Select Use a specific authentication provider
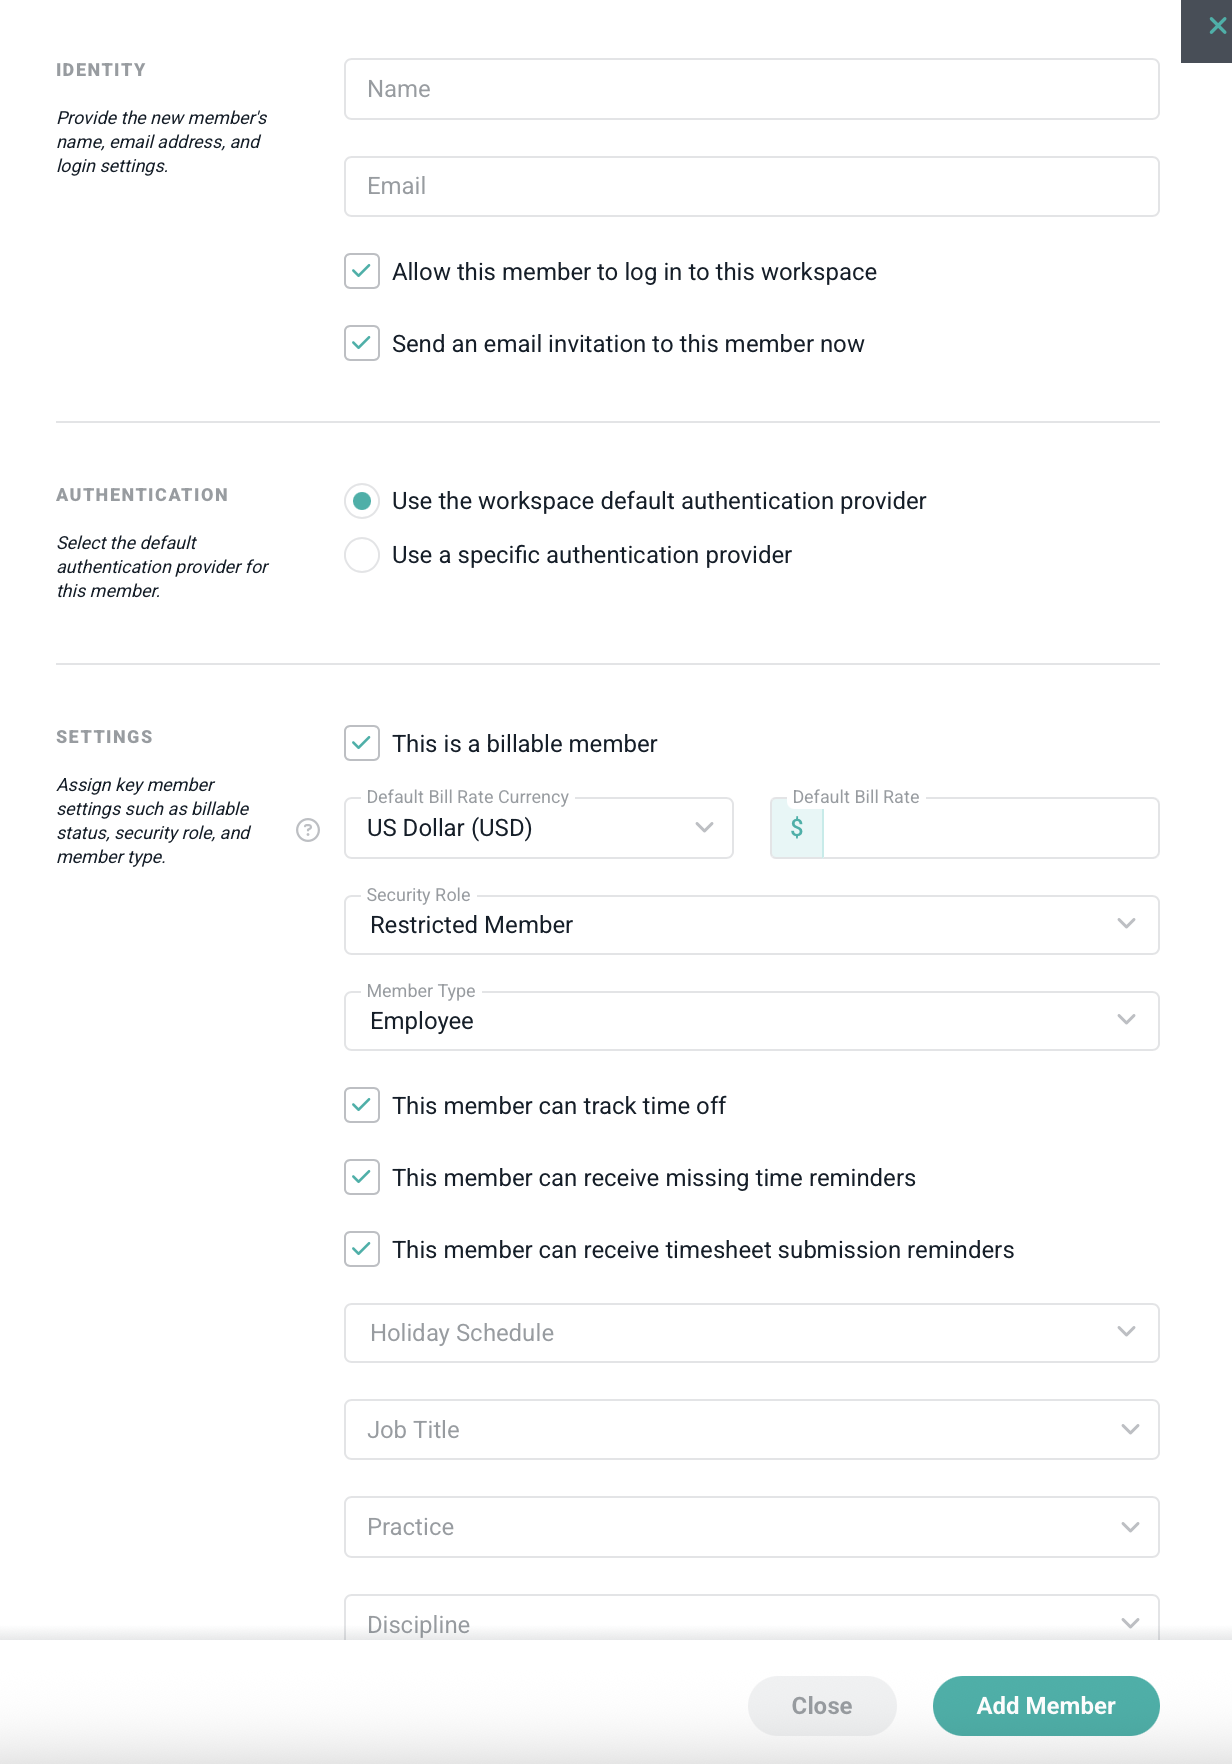This screenshot has width=1232, height=1764. [362, 555]
